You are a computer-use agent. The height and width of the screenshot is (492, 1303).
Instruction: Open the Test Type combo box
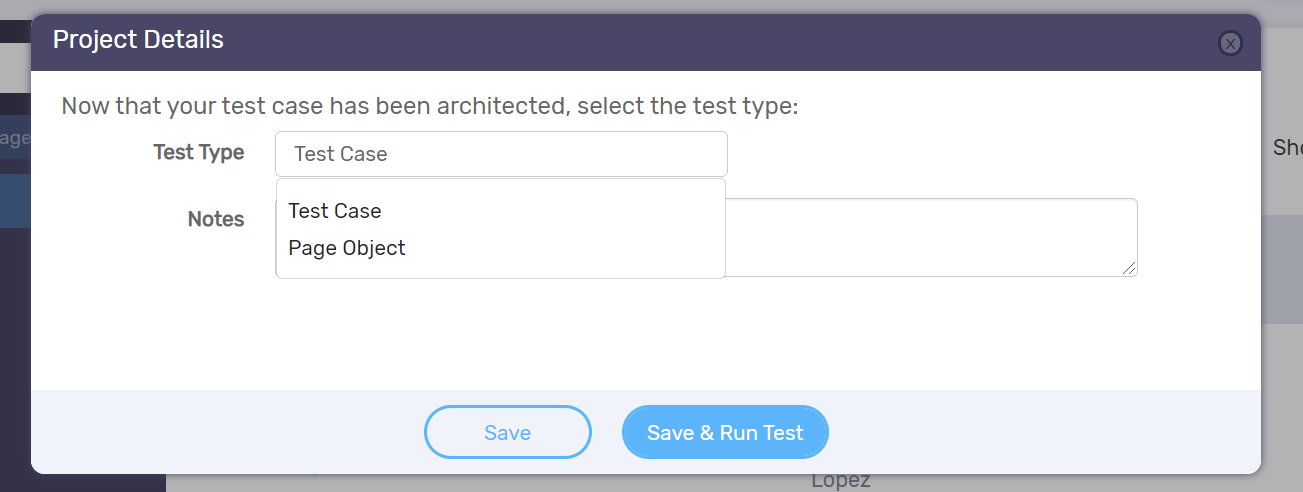(501, 154)
